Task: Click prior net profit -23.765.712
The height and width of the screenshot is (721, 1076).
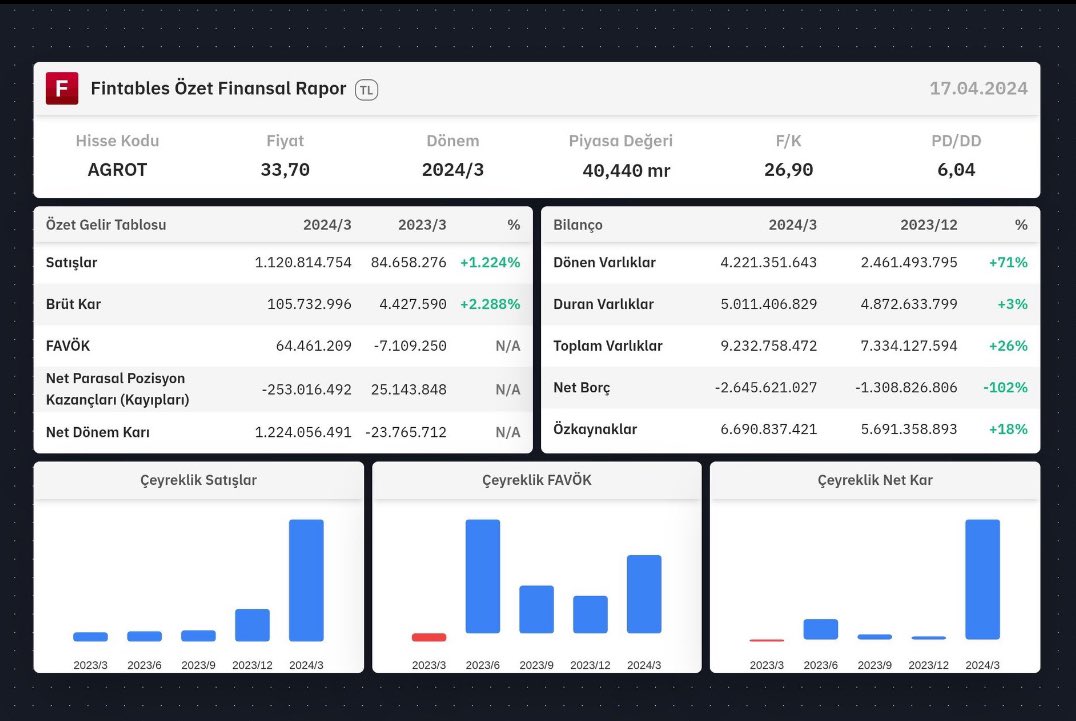Action: tap(406, 432)
